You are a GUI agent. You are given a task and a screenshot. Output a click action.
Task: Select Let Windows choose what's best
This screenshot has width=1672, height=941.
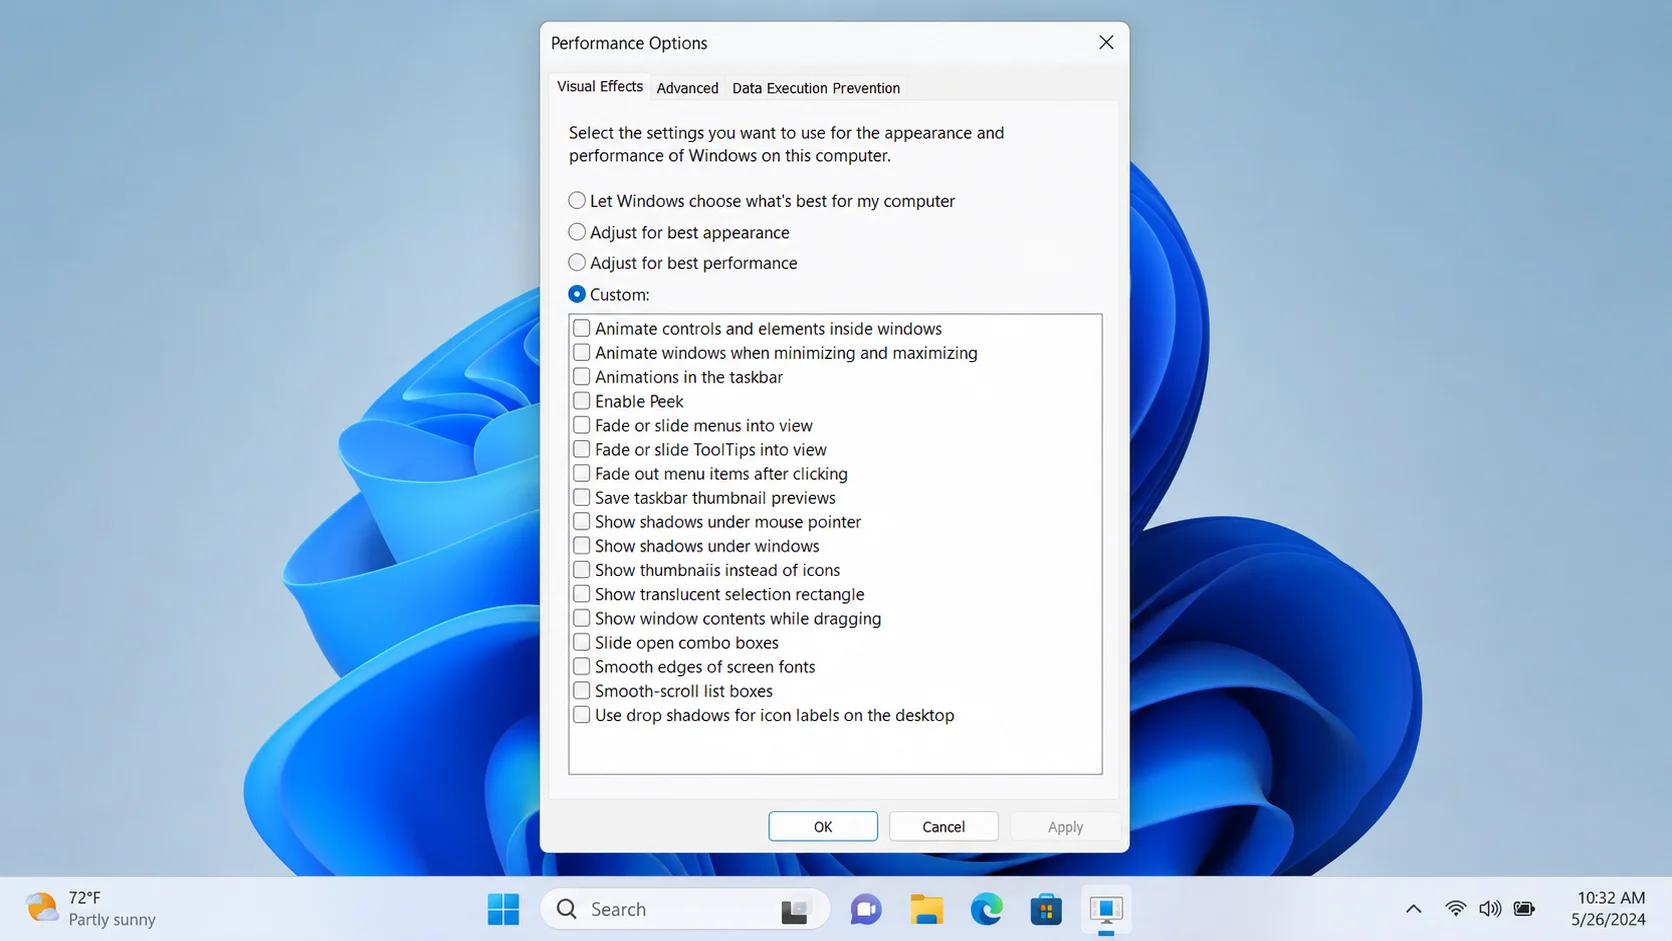[577, 201]
